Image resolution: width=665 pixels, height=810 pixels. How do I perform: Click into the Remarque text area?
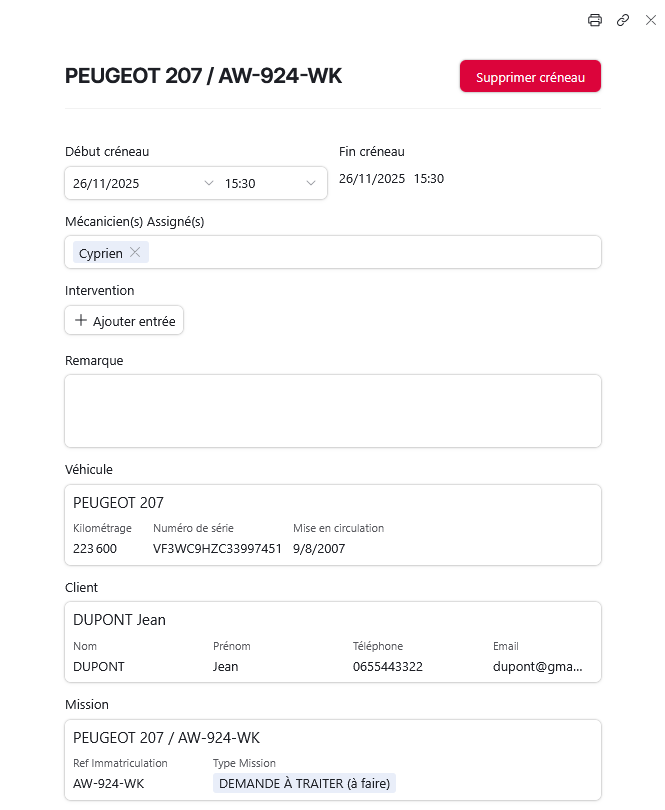pyautogui.click(x=332, y=410)
